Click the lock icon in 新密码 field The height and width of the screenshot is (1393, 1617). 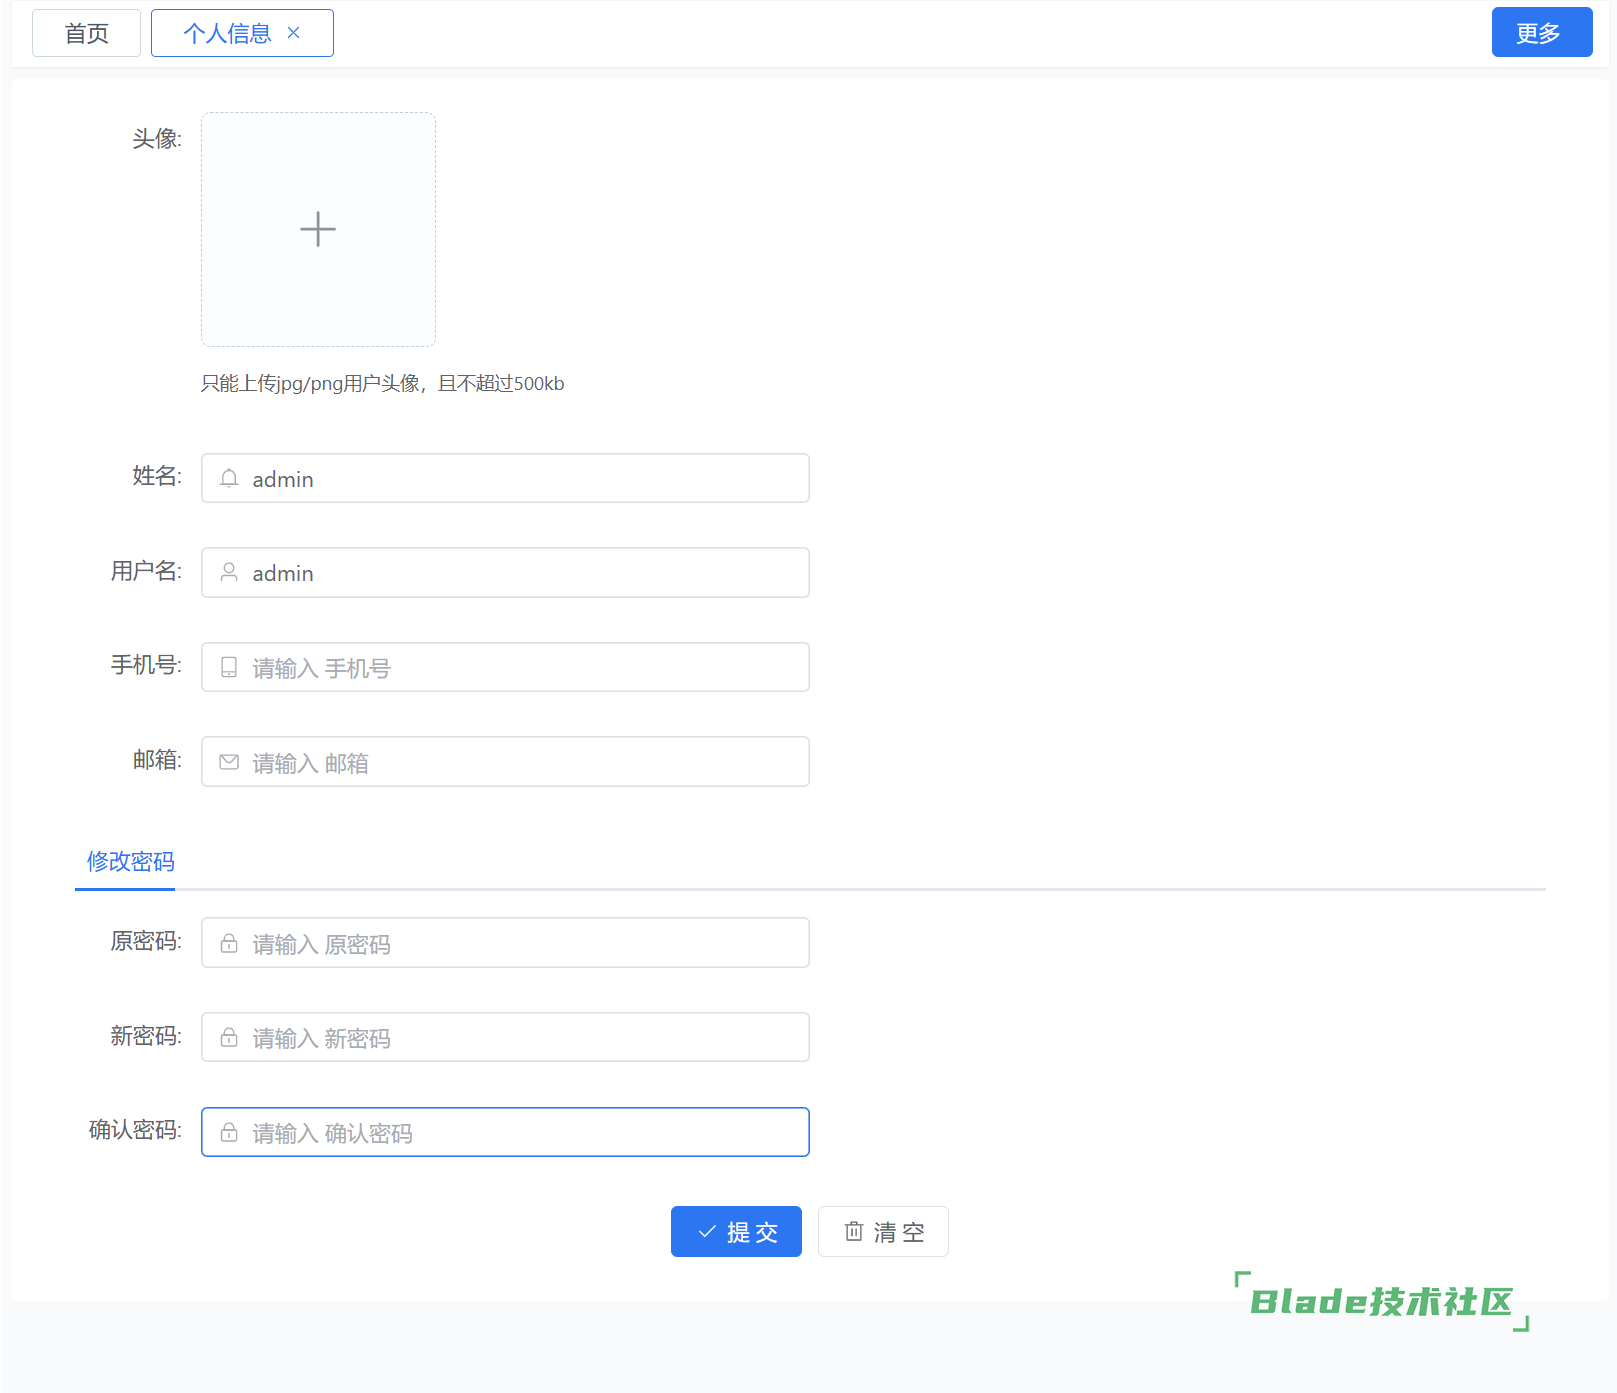point(229,1038)
